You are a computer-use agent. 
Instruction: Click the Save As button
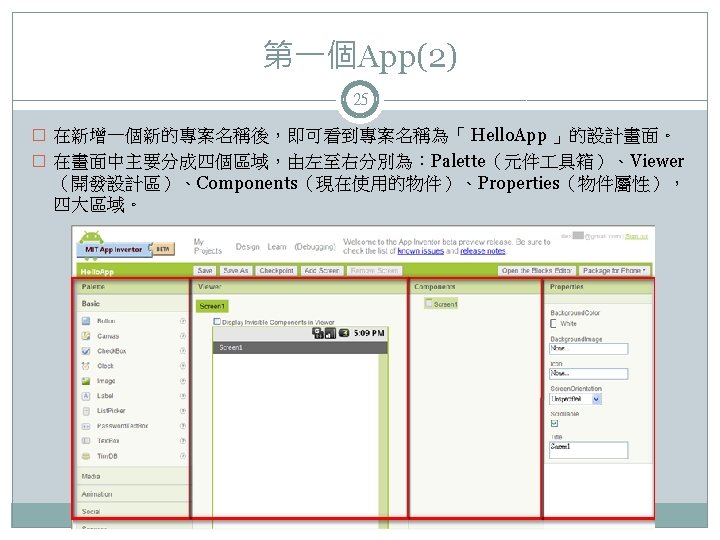tap(236, 270)
